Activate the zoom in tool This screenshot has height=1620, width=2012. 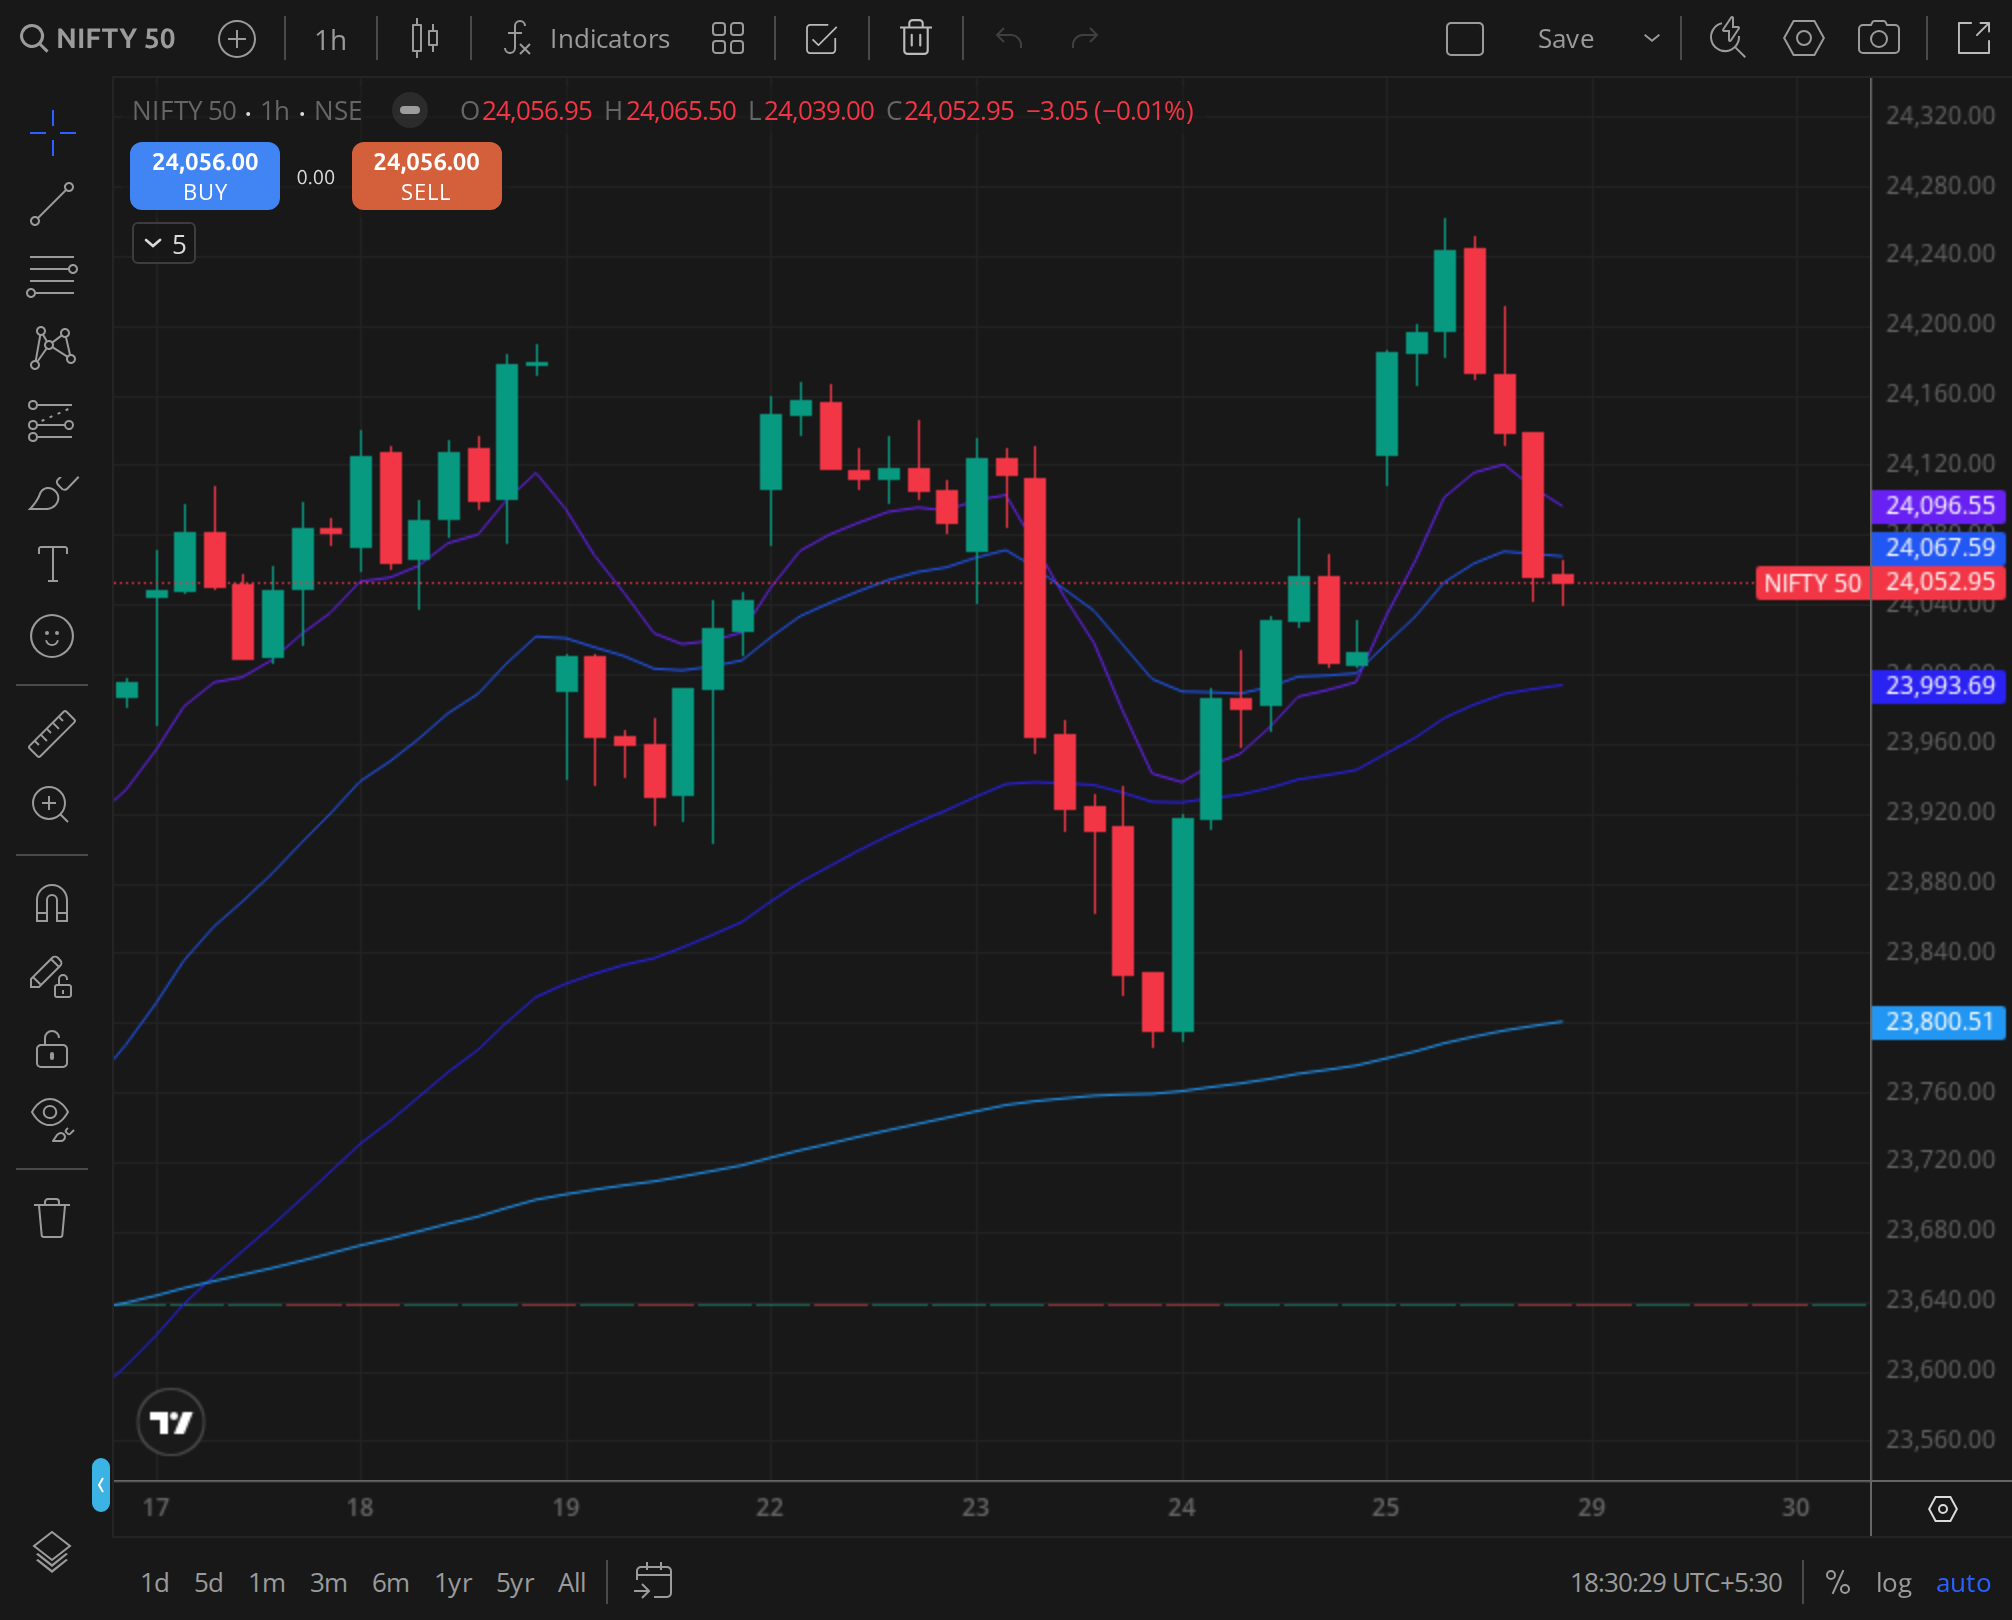click(50, 805)
